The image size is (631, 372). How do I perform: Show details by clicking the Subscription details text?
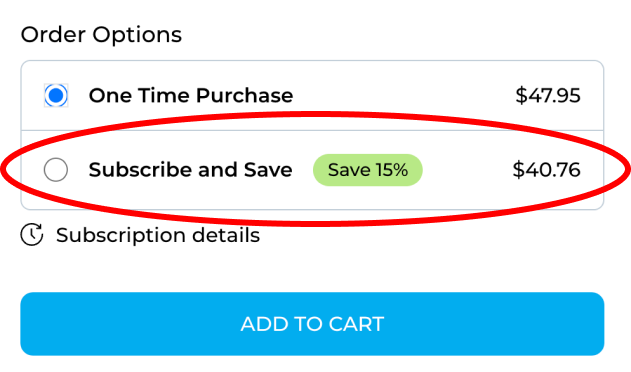click(158, 235)
